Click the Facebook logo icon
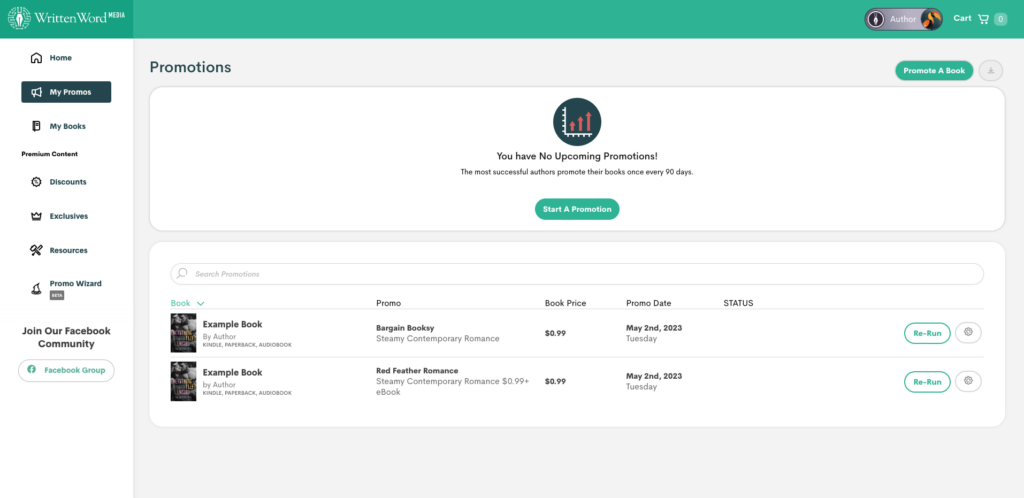The height and width of the screenshot is (498, 1024). pyautogui.click(x=31, y=369)
